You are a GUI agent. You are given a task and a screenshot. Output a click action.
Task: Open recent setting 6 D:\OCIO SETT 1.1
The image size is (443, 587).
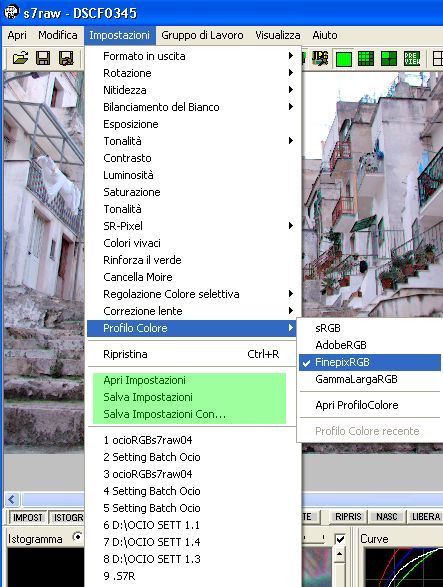click(193, 525)
